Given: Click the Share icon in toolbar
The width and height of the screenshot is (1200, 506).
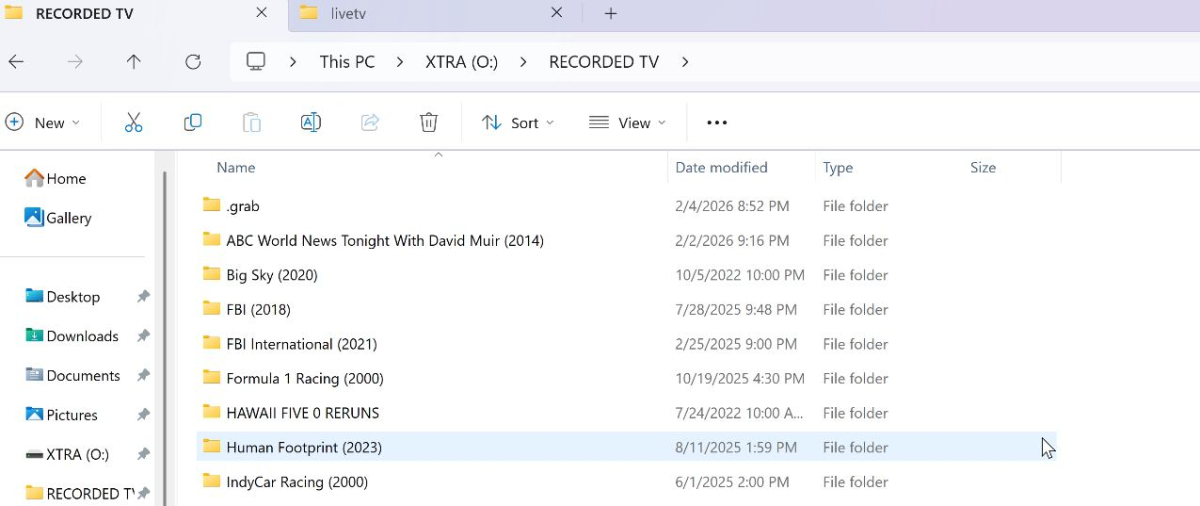Looking at the screenshot, I should click(370, 123).
